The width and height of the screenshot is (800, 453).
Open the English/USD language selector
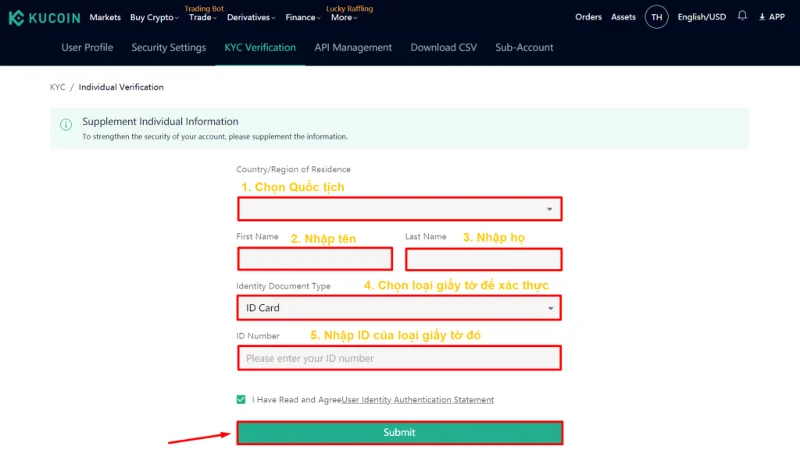[702, 17]
